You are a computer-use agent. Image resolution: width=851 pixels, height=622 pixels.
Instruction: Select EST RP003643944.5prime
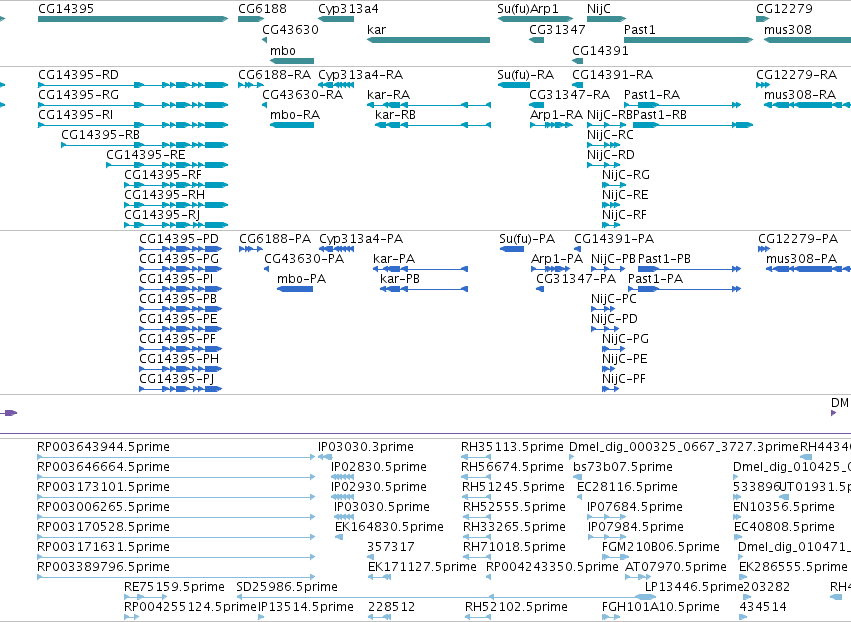tap(103, 447)
